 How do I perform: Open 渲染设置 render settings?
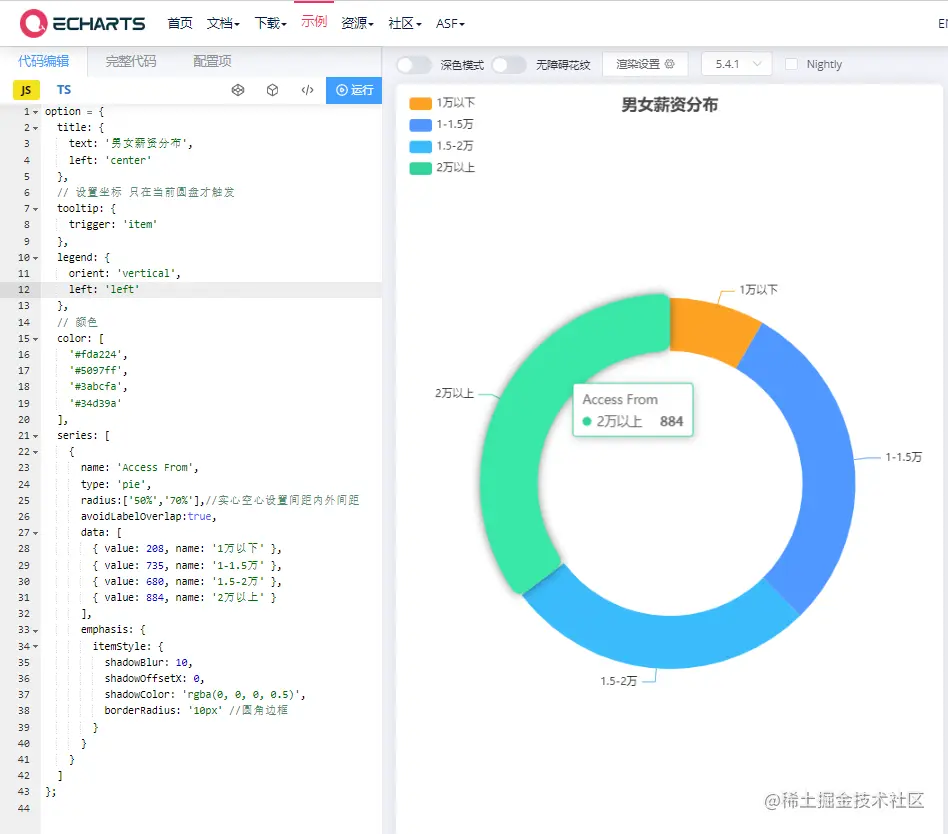tap(645, 64)
